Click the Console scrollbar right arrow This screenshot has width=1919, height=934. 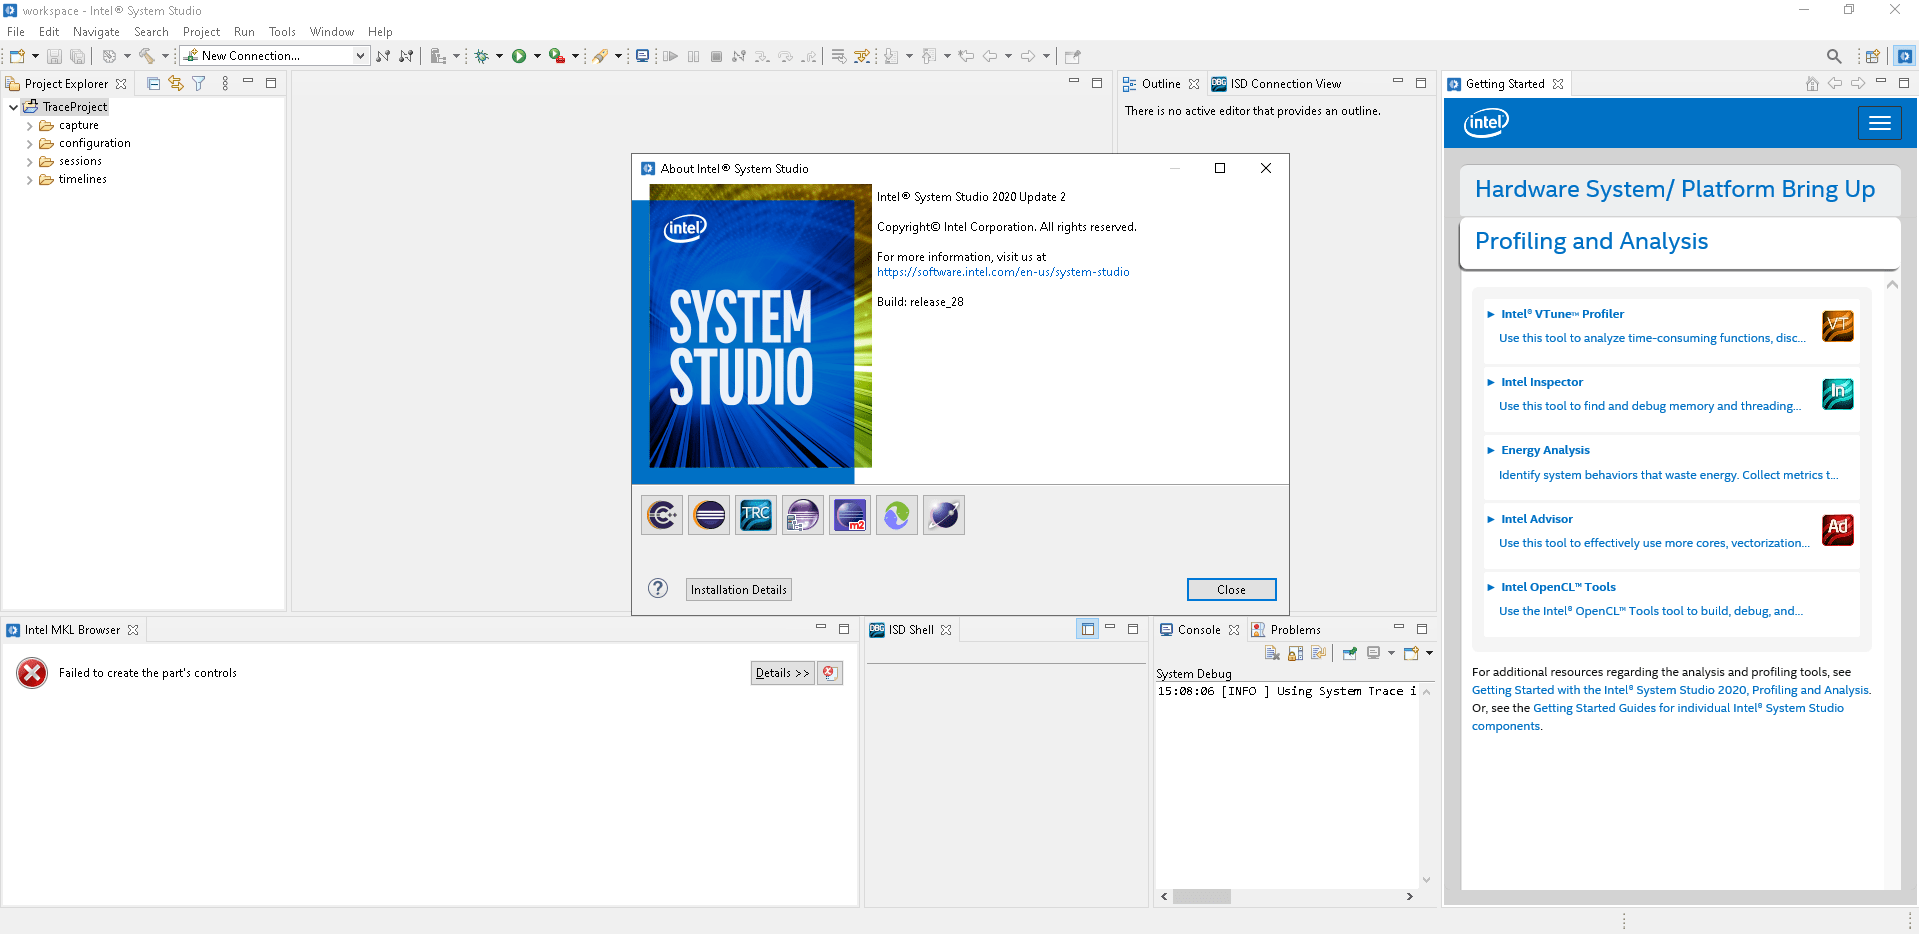pyautogui.click(x=1410, y=896)
